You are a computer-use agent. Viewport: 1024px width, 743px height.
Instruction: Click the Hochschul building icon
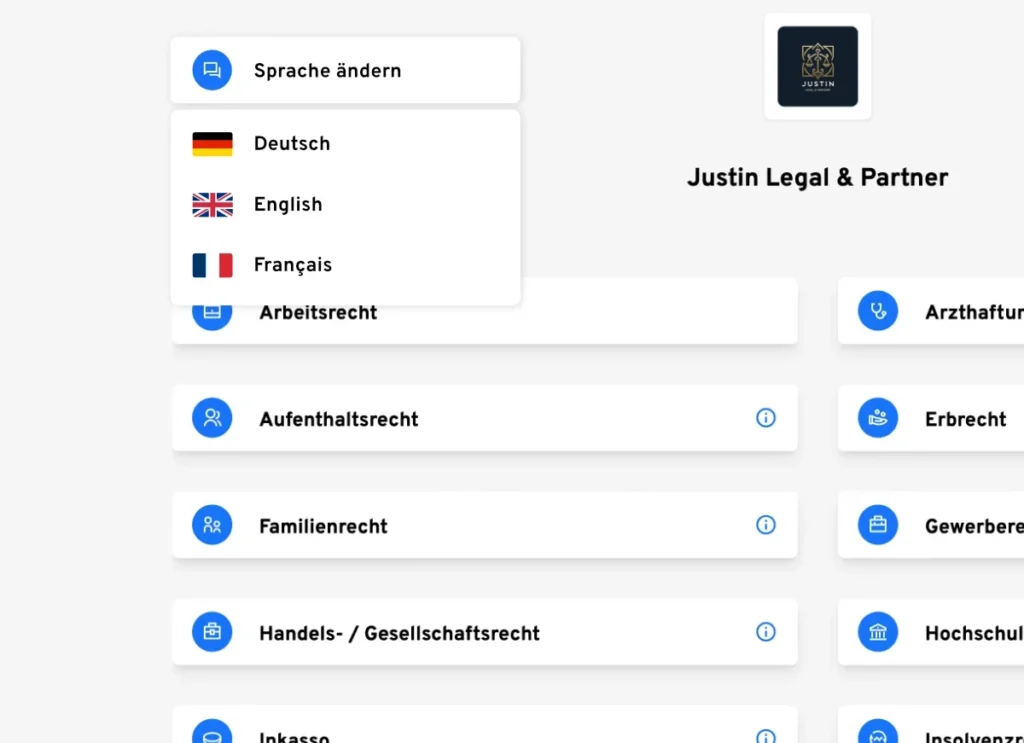coord(878,632)
